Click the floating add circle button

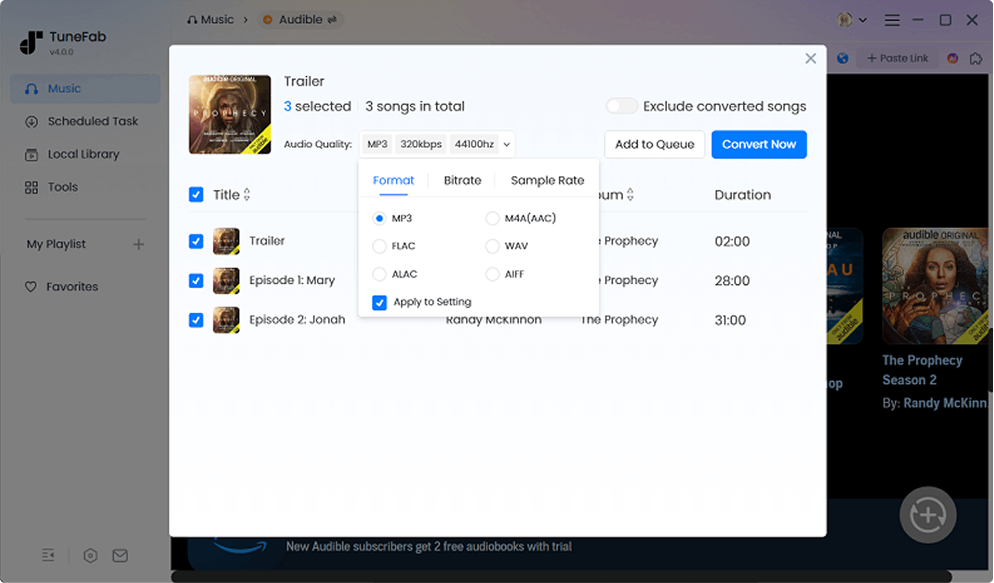pyautogui.click(x=927, y=514)
